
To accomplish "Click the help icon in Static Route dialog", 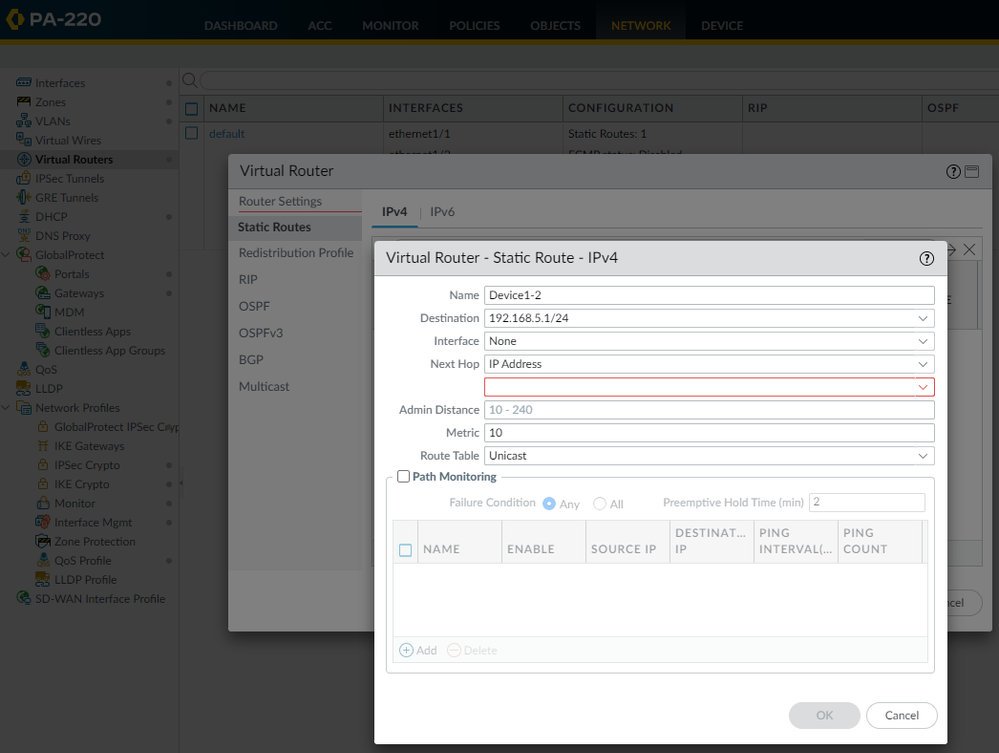I will pos(926,258).
